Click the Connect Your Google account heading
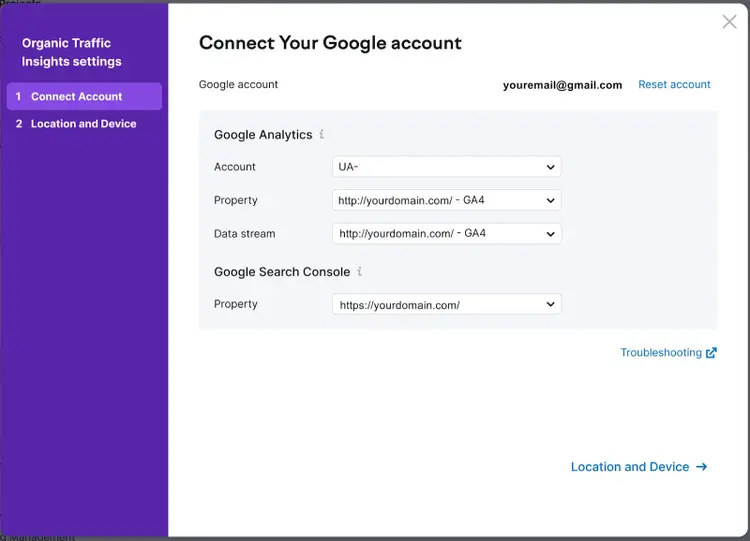 330,43
